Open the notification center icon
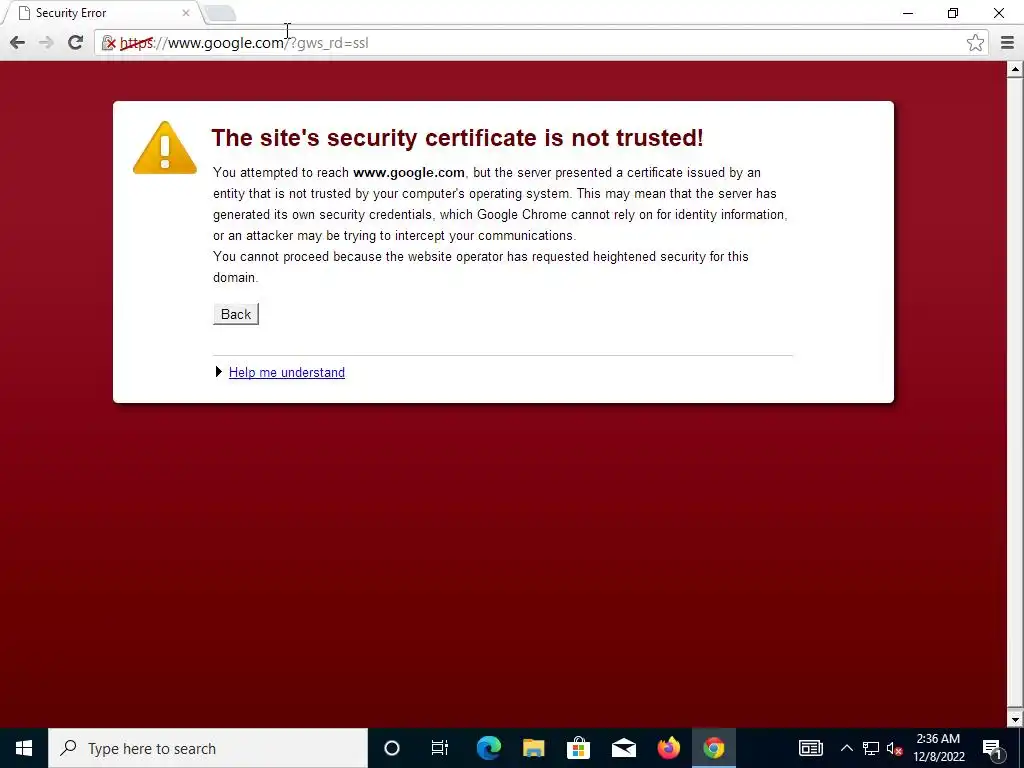The width and height of the screenshot is (1024, 768). pyautogui.click(x=992, y=748)
